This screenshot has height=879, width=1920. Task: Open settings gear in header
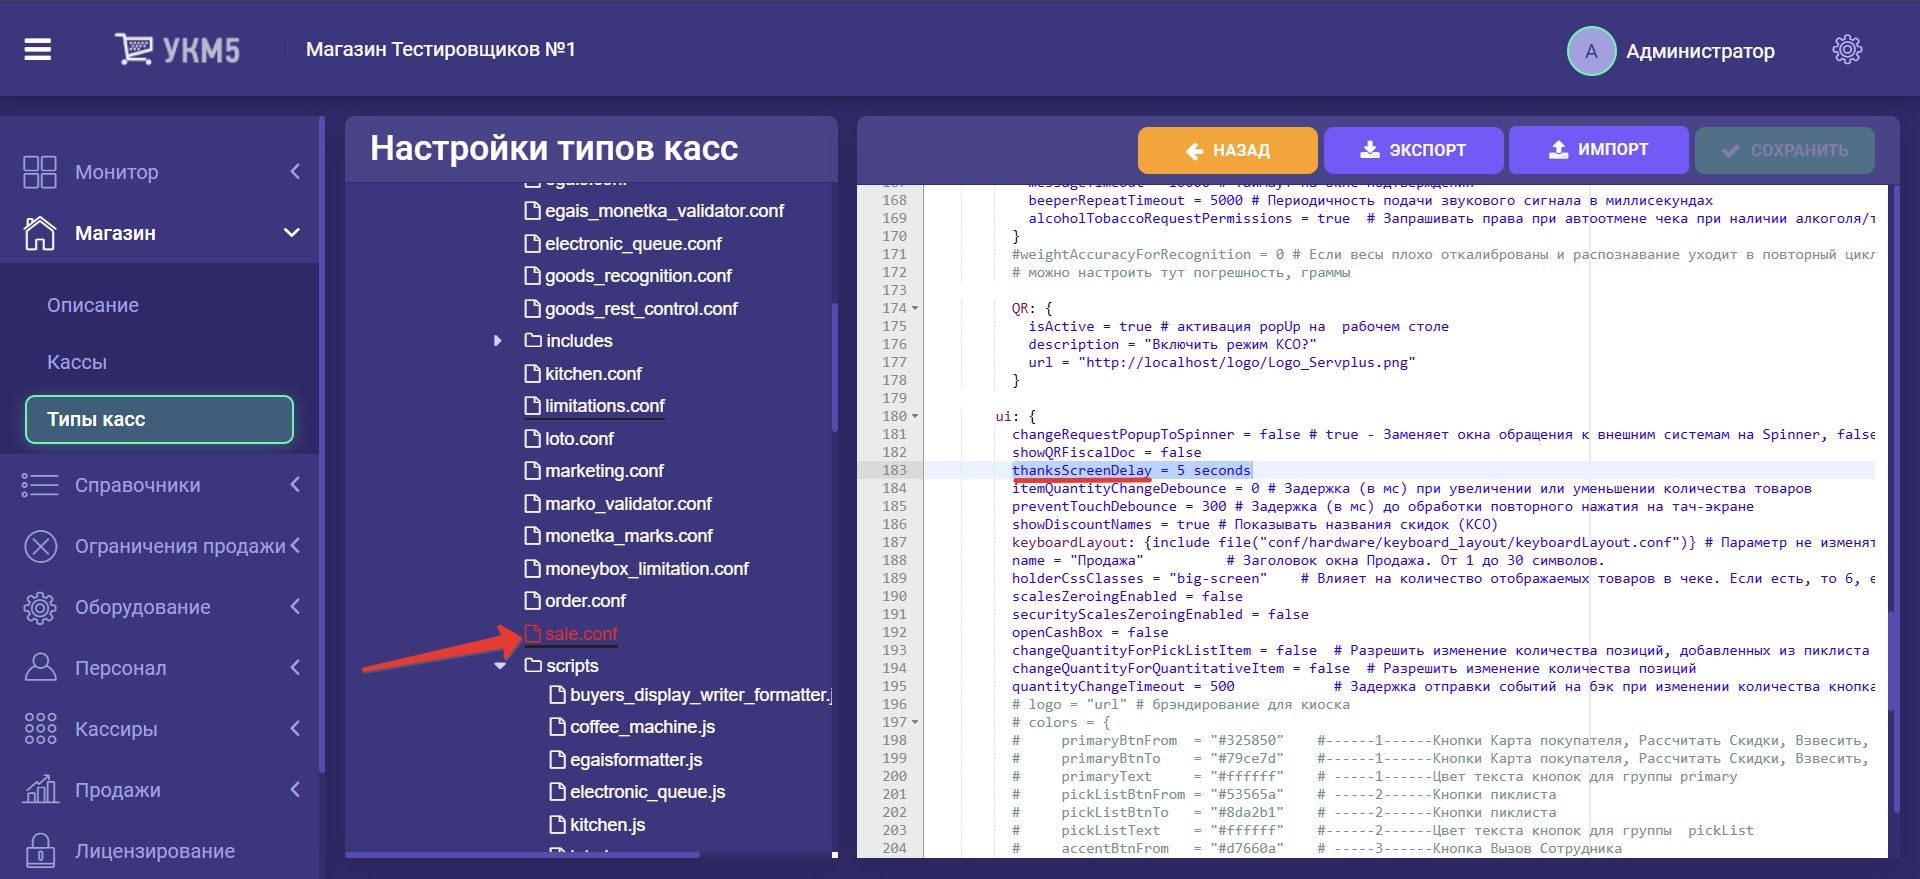coord(1847,49)
